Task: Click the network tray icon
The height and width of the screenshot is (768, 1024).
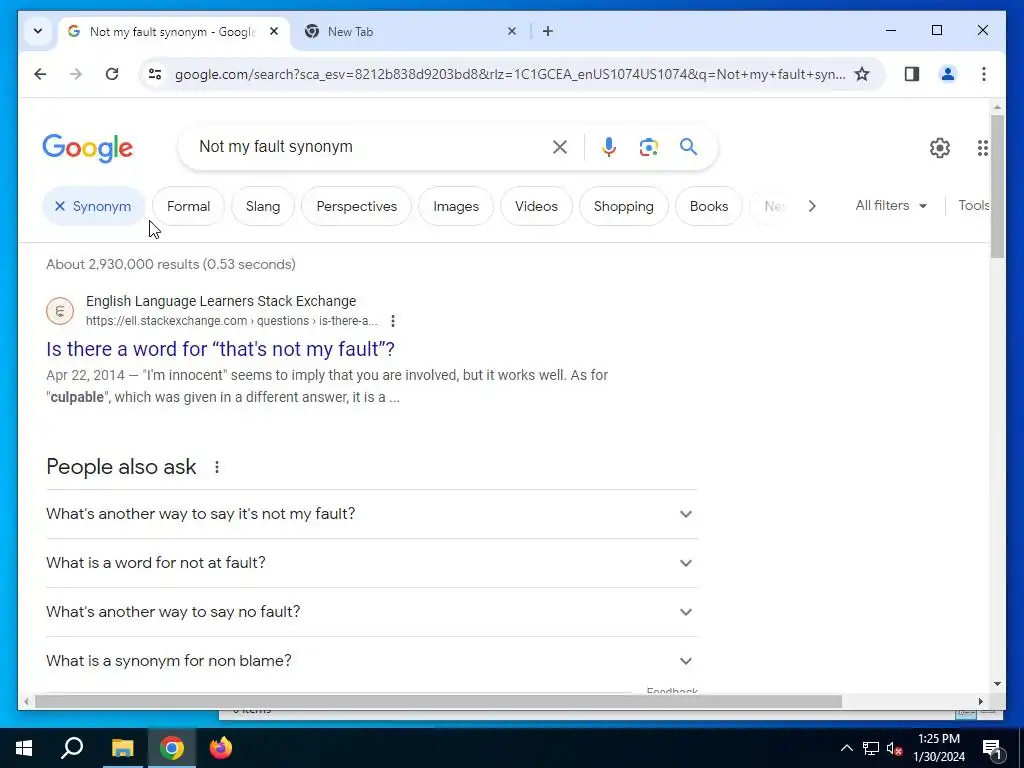Action: pos(871,748)
